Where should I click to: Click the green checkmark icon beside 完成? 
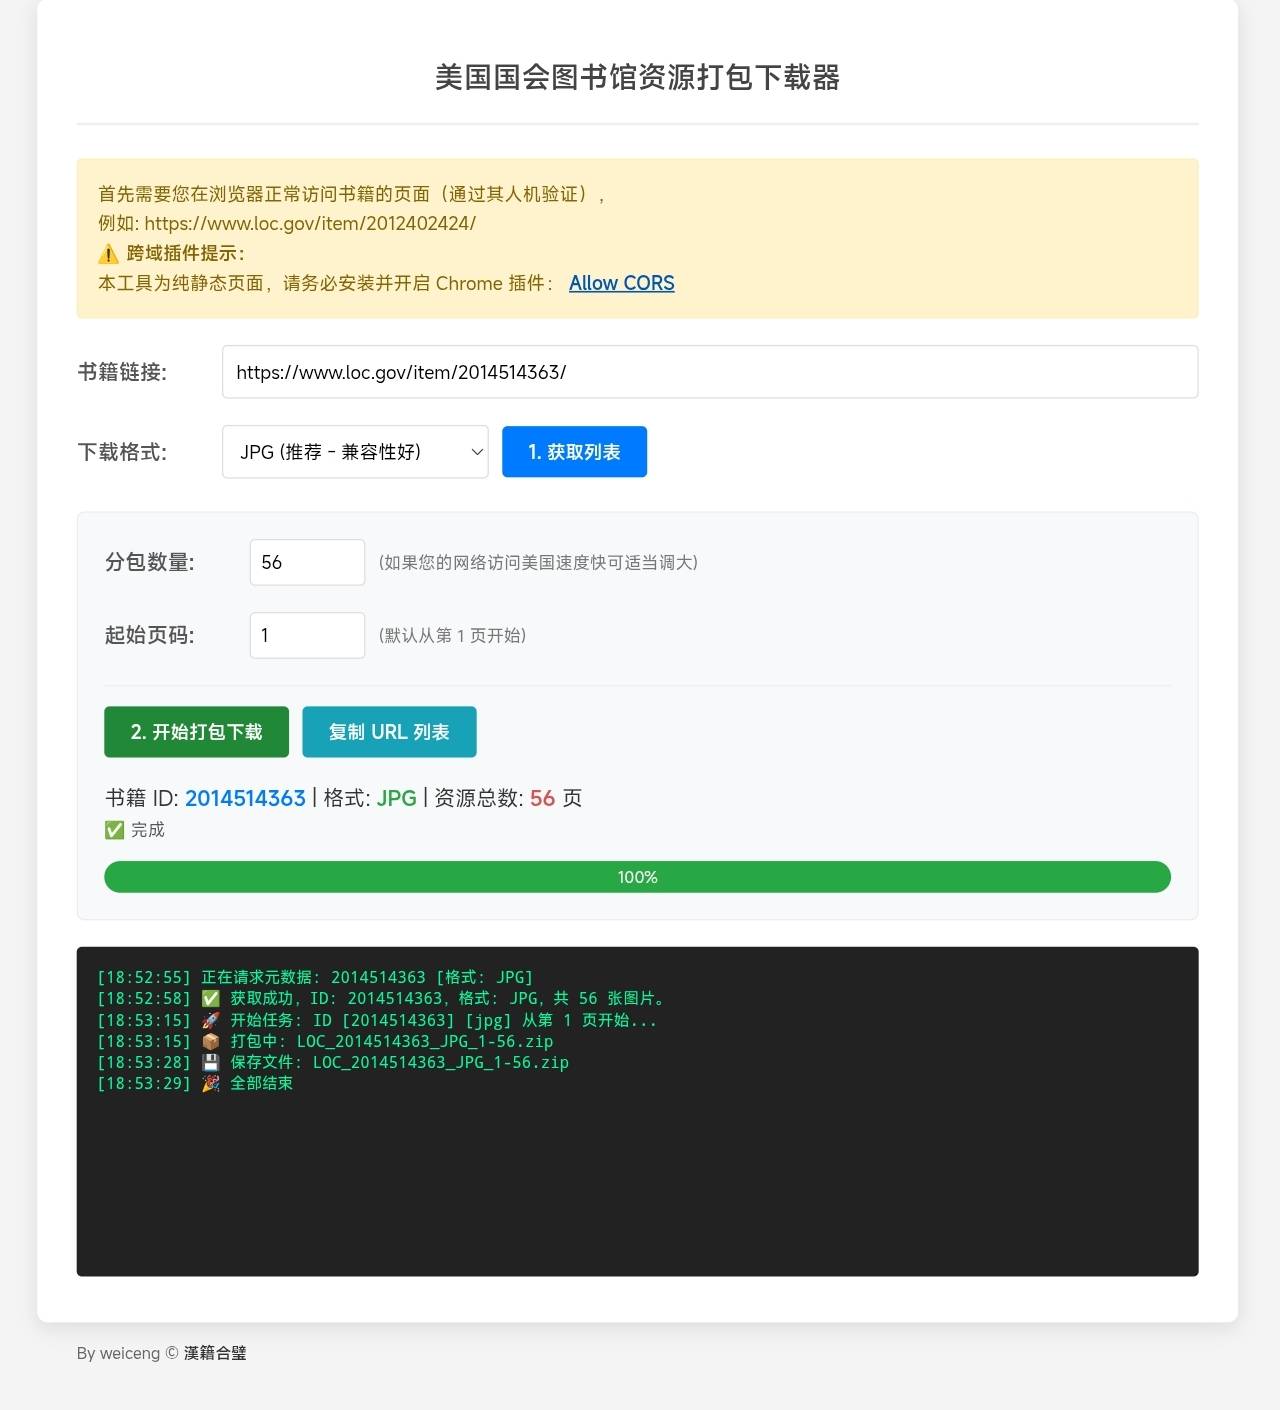pyautogui.click(x=113, y=829)
